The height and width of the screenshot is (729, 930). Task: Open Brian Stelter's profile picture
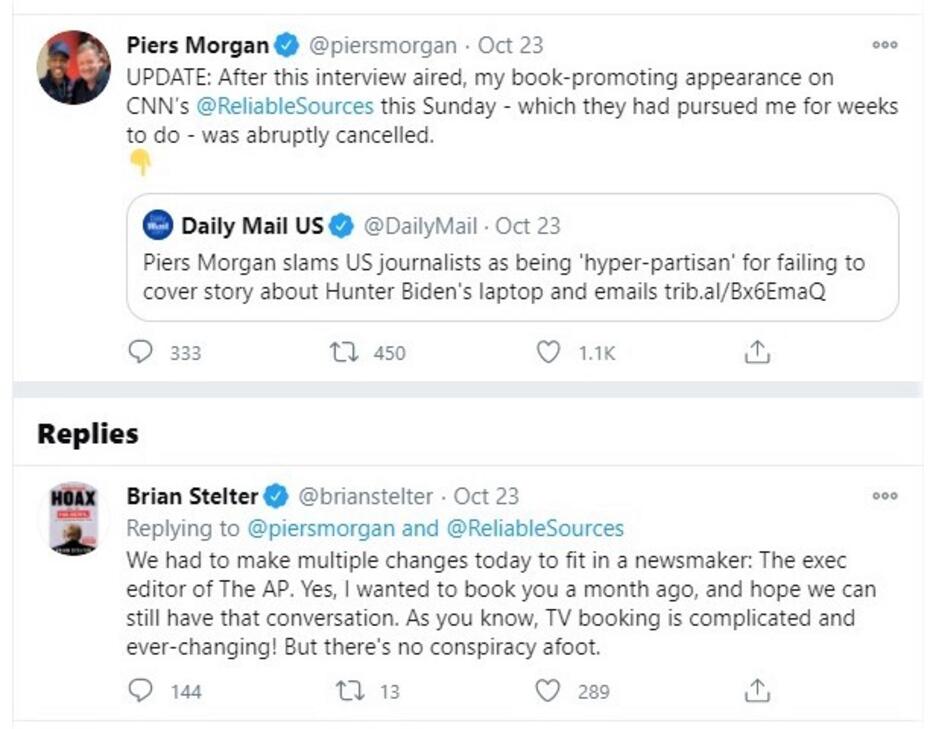pos(74,518)
